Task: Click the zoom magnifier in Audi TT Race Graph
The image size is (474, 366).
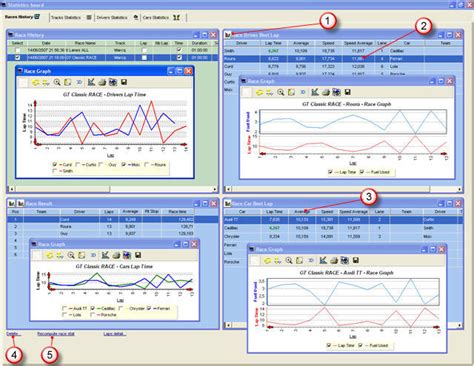Action: tap(289, 260)
